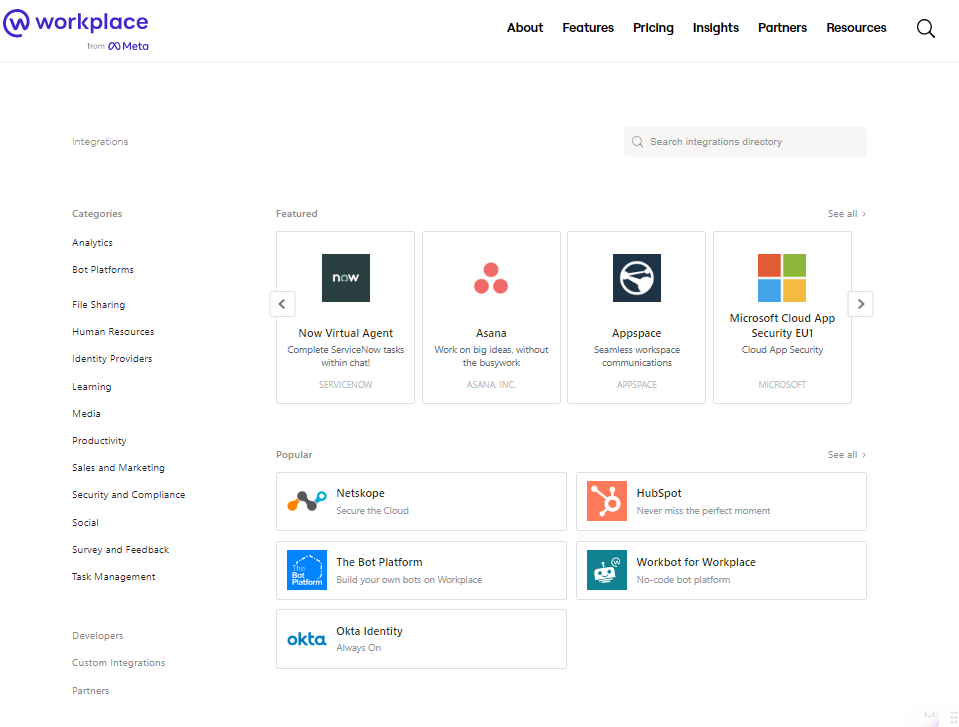This screenshot has width=959, height=727.
Task: Open Workbot for Workplace title
Action: click(x=696, y=562)
